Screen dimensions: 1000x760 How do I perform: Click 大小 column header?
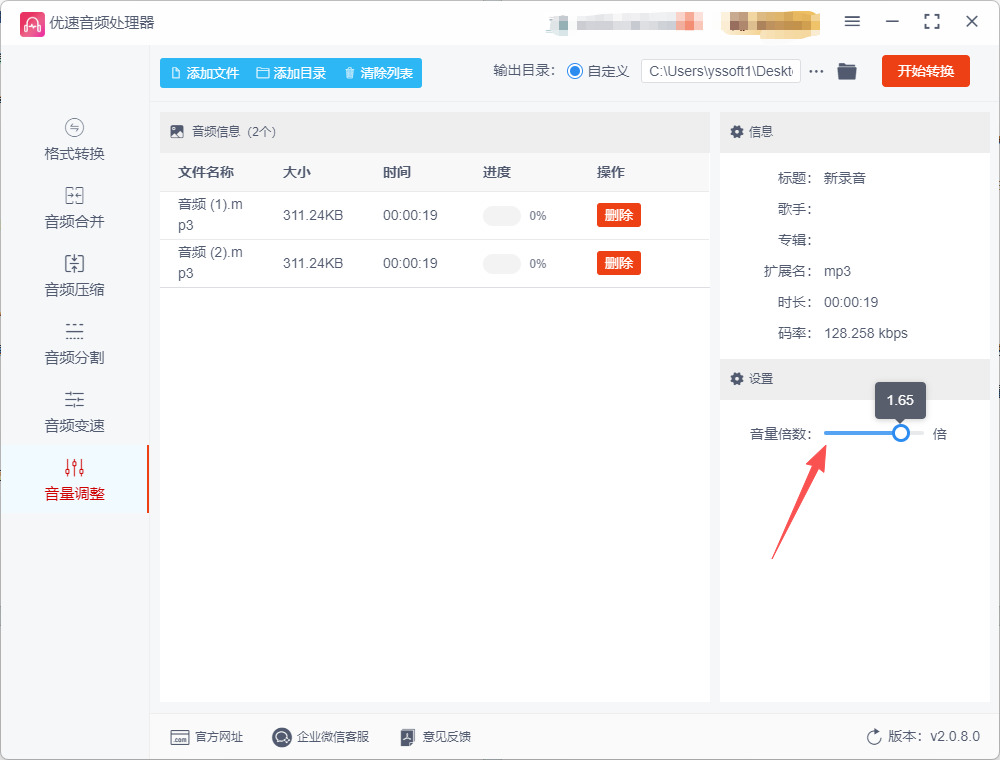coord(297,172)
